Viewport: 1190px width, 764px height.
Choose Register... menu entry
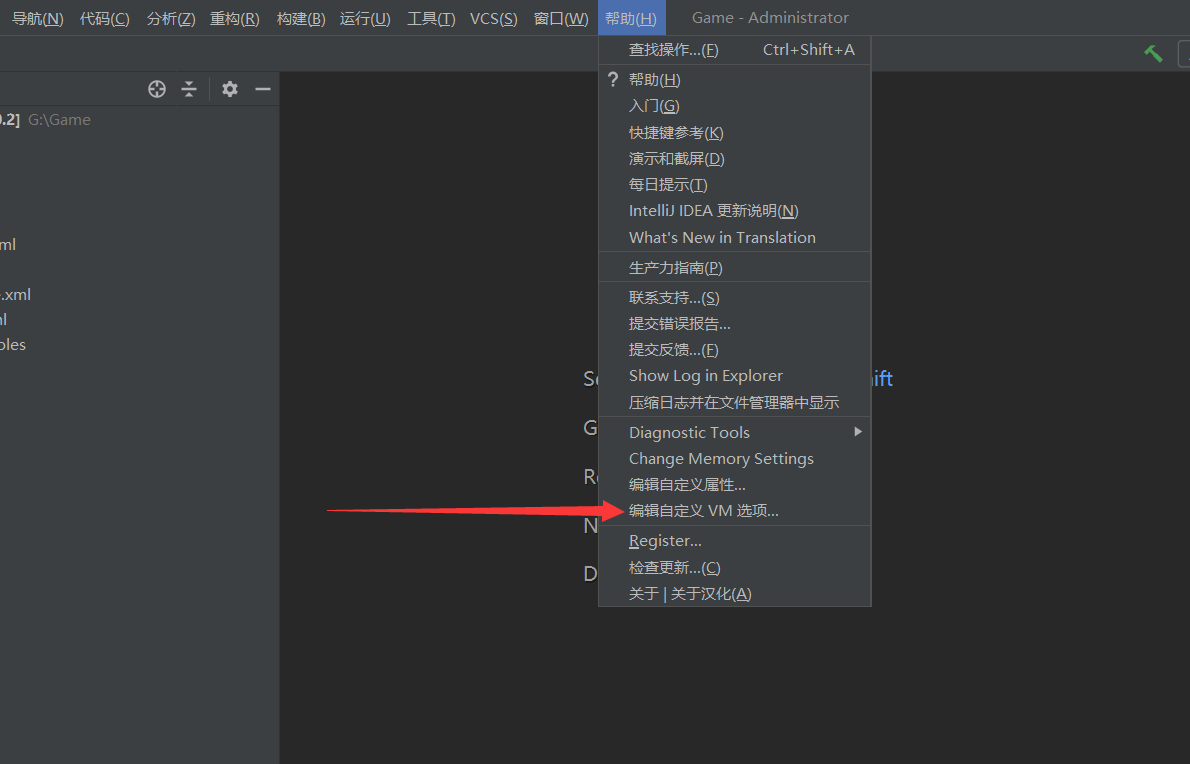click(735, 541)
